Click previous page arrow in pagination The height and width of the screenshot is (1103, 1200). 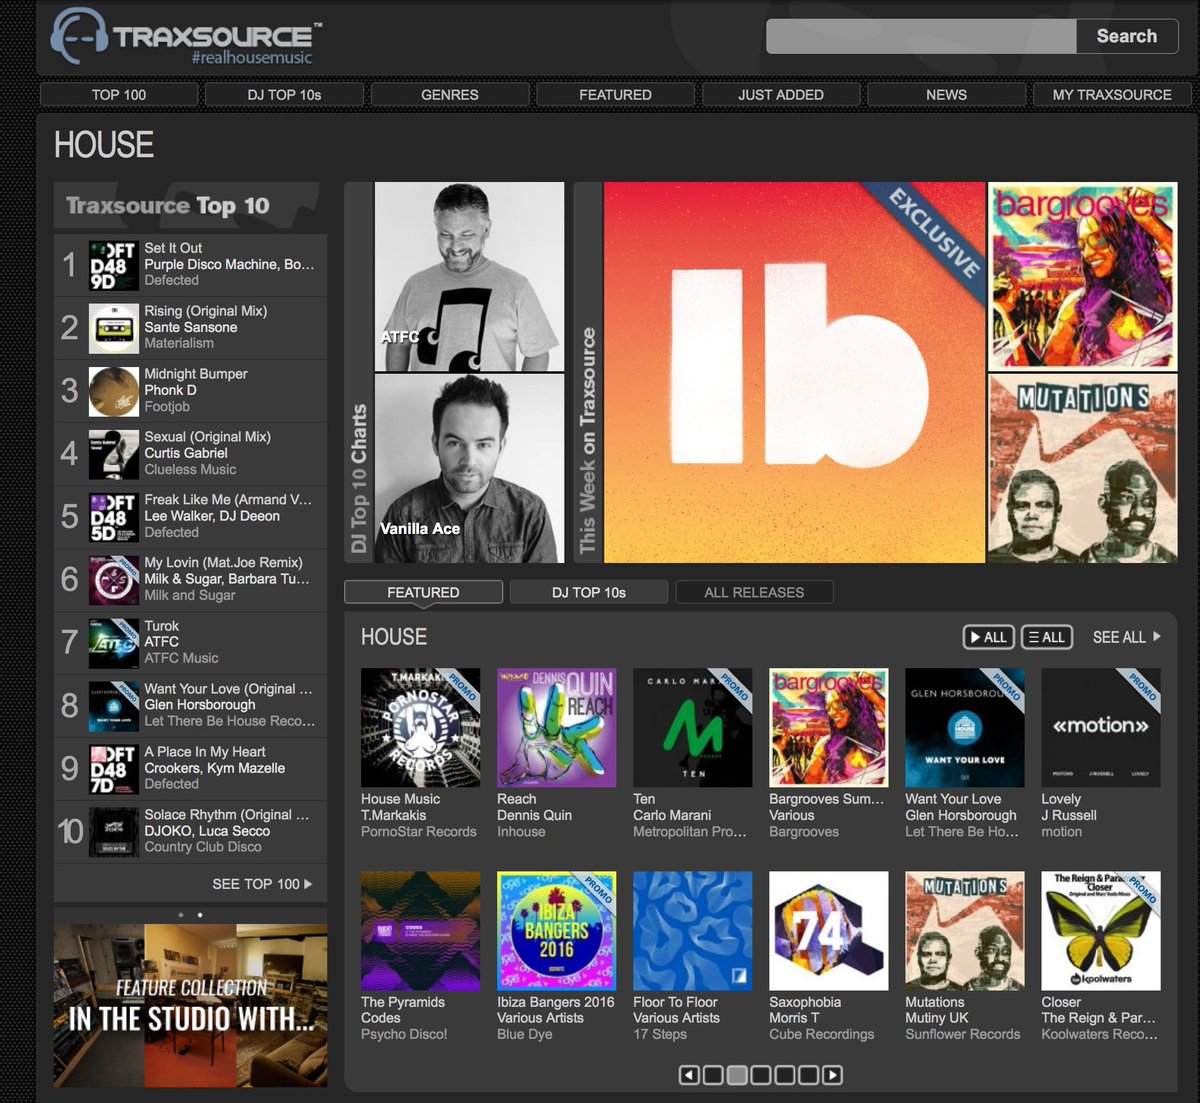(689, 1075)
